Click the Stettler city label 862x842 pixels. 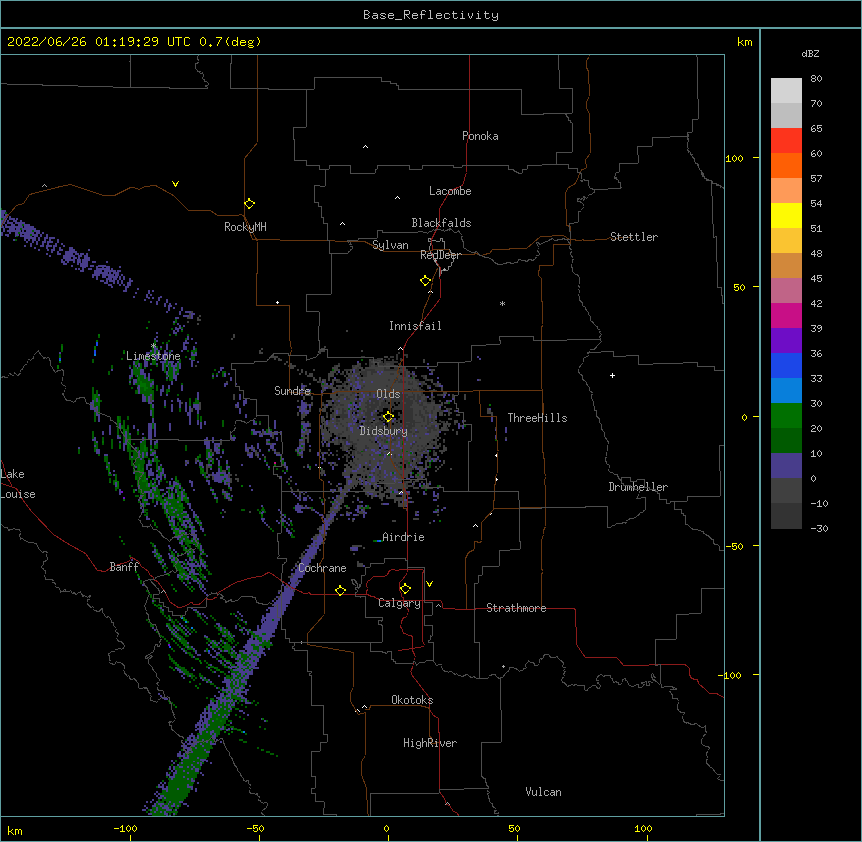[x=634, y=237]
